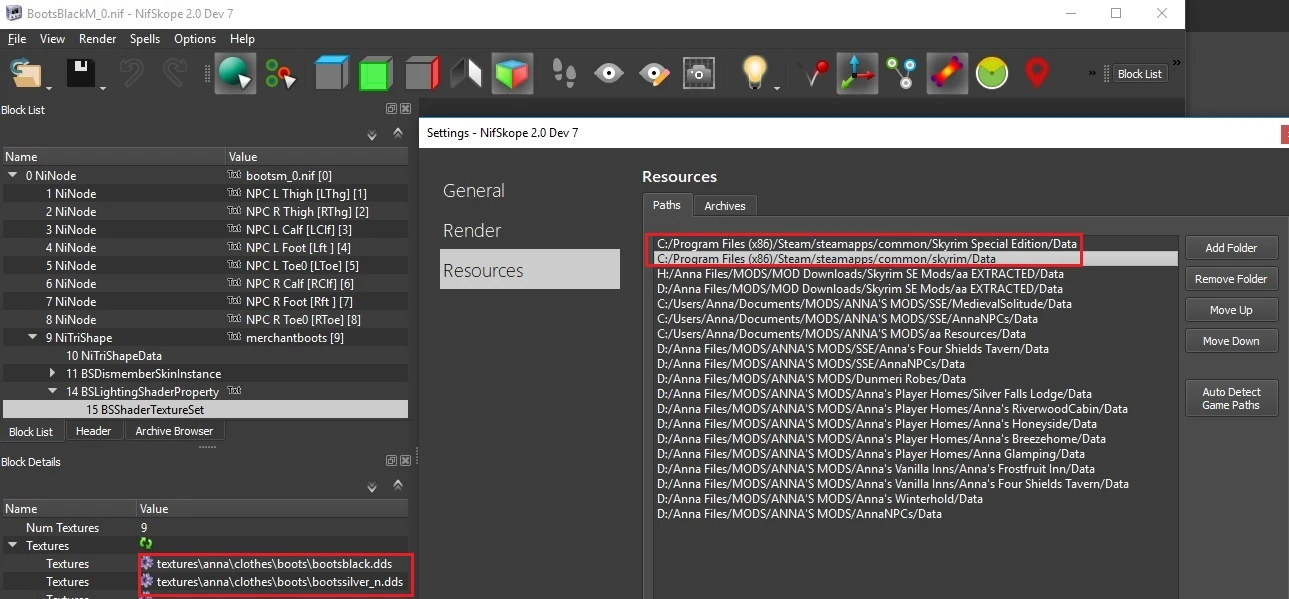
Task: Click green refresh icon in Textures row
Action: coord(147,545)
